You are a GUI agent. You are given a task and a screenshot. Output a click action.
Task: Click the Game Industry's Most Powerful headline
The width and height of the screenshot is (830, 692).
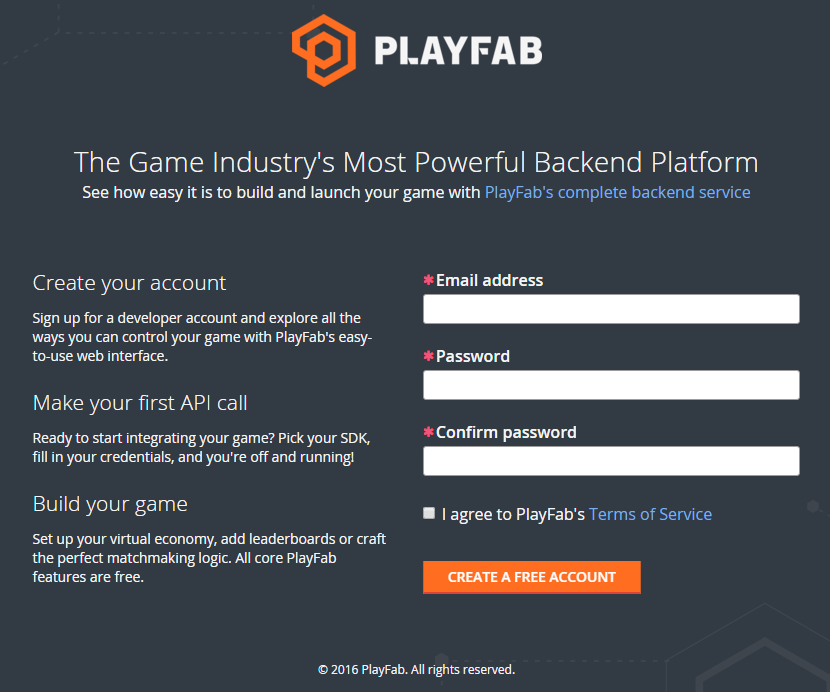(x=416, y=162)
